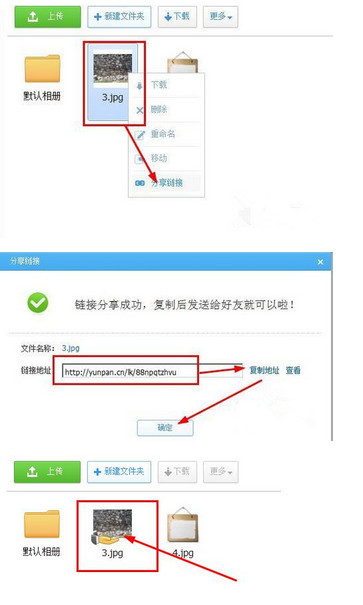Image resolution: width=363 pixels, height=605 pixels.
Task: Select the lower 4.jpg picture-frame icon
Action: 183,525
